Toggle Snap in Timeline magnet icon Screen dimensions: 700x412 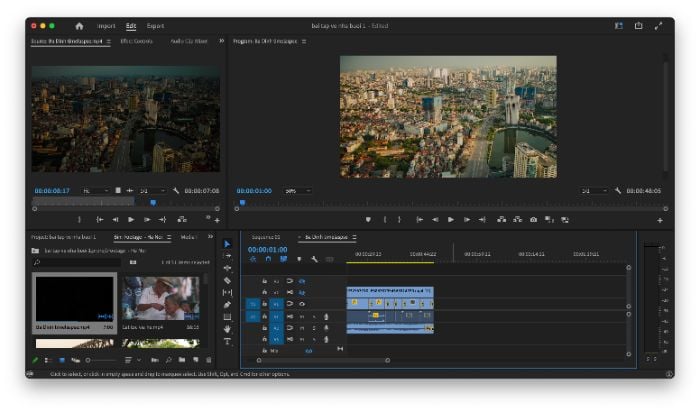tap(268, 259)
